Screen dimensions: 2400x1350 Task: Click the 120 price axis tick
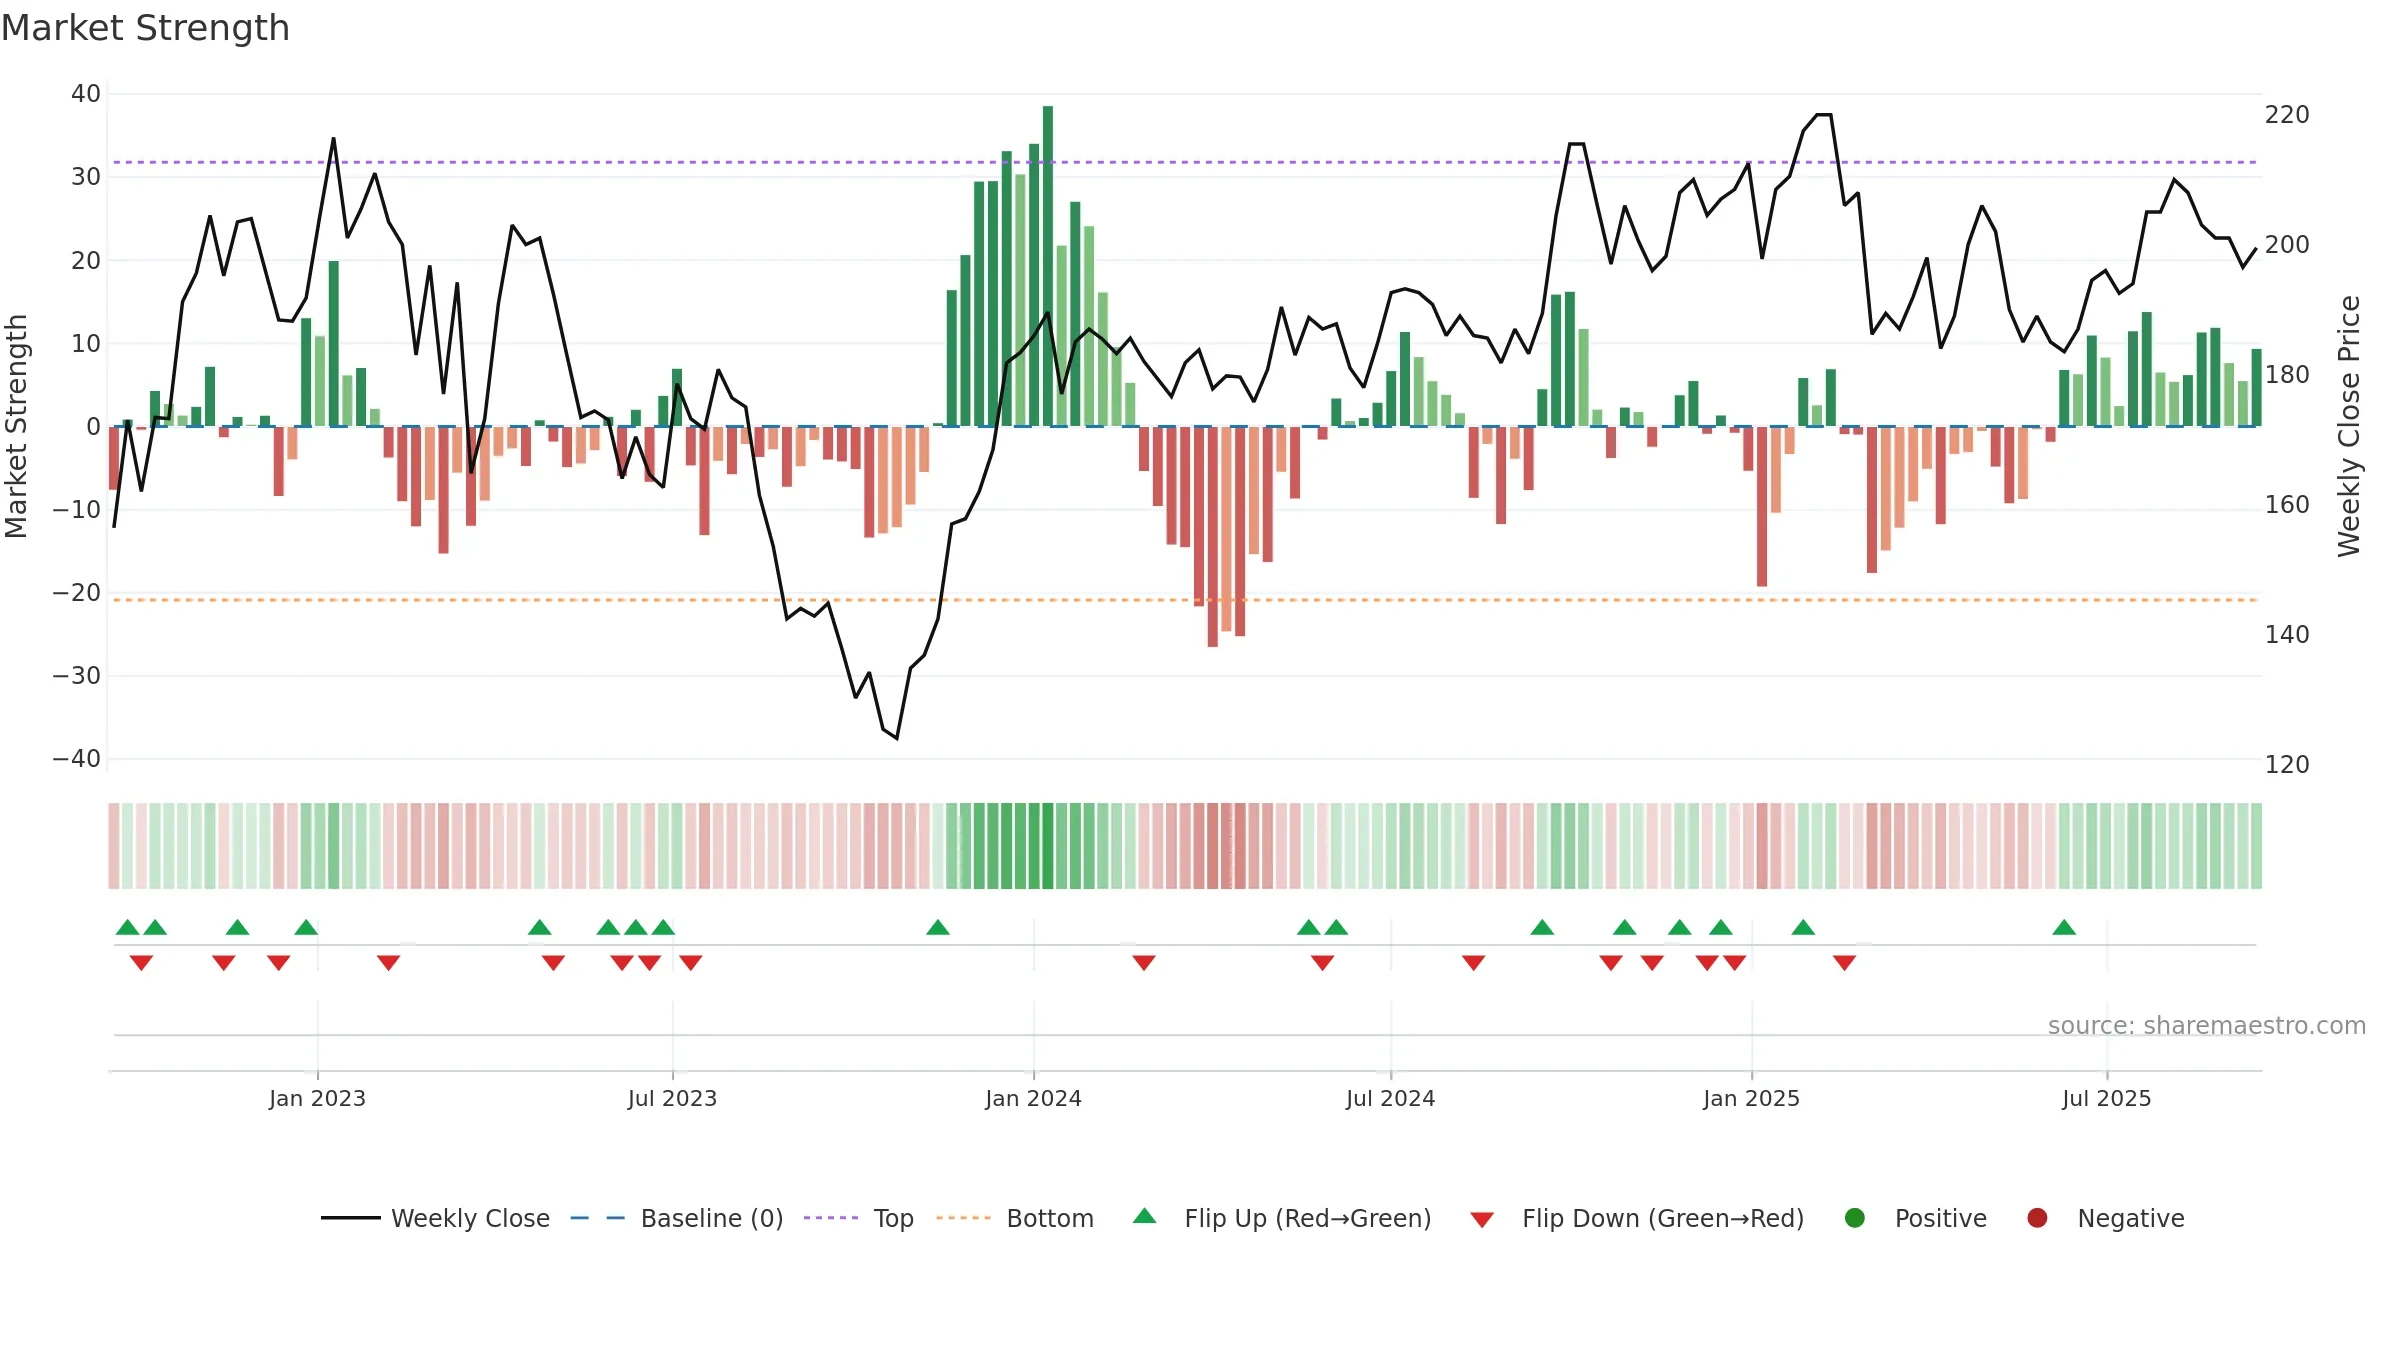[2287, 765]
